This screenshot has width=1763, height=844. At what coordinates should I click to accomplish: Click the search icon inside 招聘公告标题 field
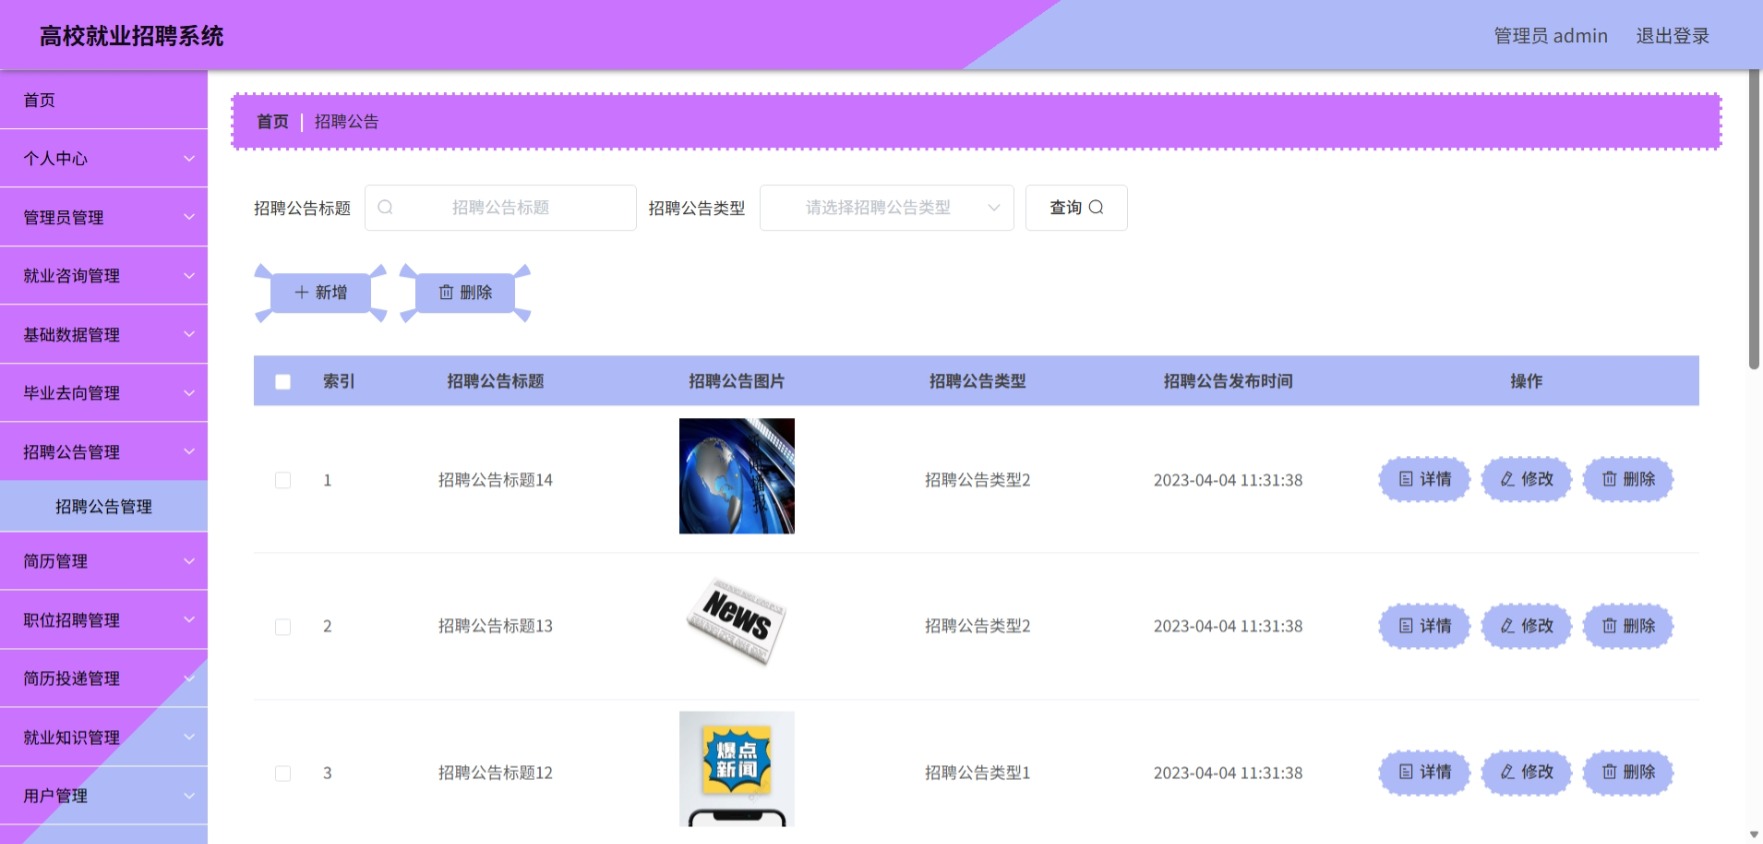click(x=385, y=207)
